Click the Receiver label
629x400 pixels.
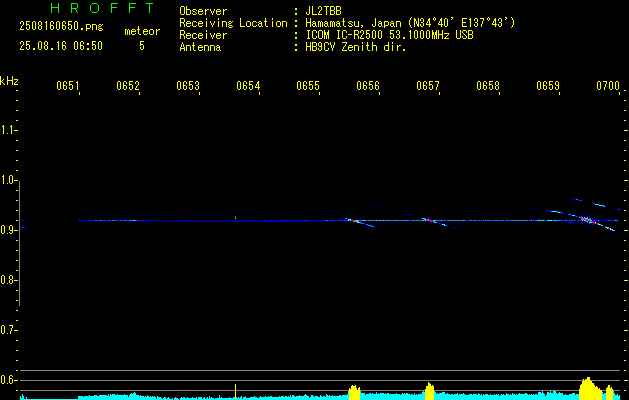click(x=203, y=35)
